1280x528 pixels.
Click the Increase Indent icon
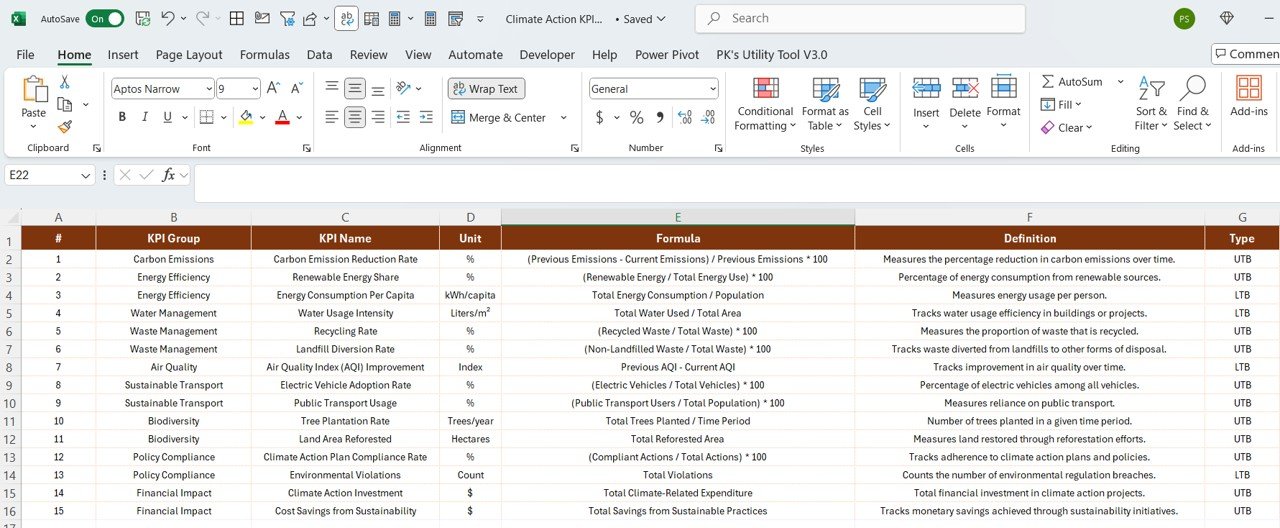[x=426, y=117]
